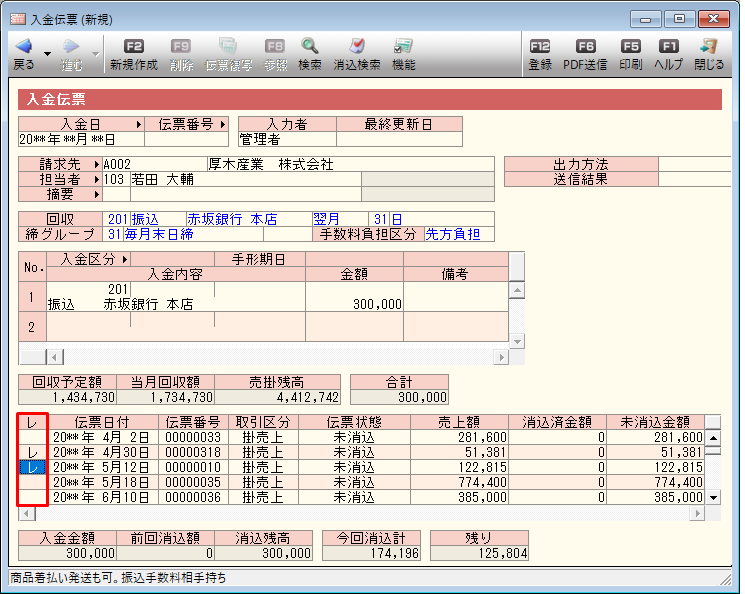745x594 pixels.
Task: Open the dropdown arrow next to 戻る
Action: point(48,54)
